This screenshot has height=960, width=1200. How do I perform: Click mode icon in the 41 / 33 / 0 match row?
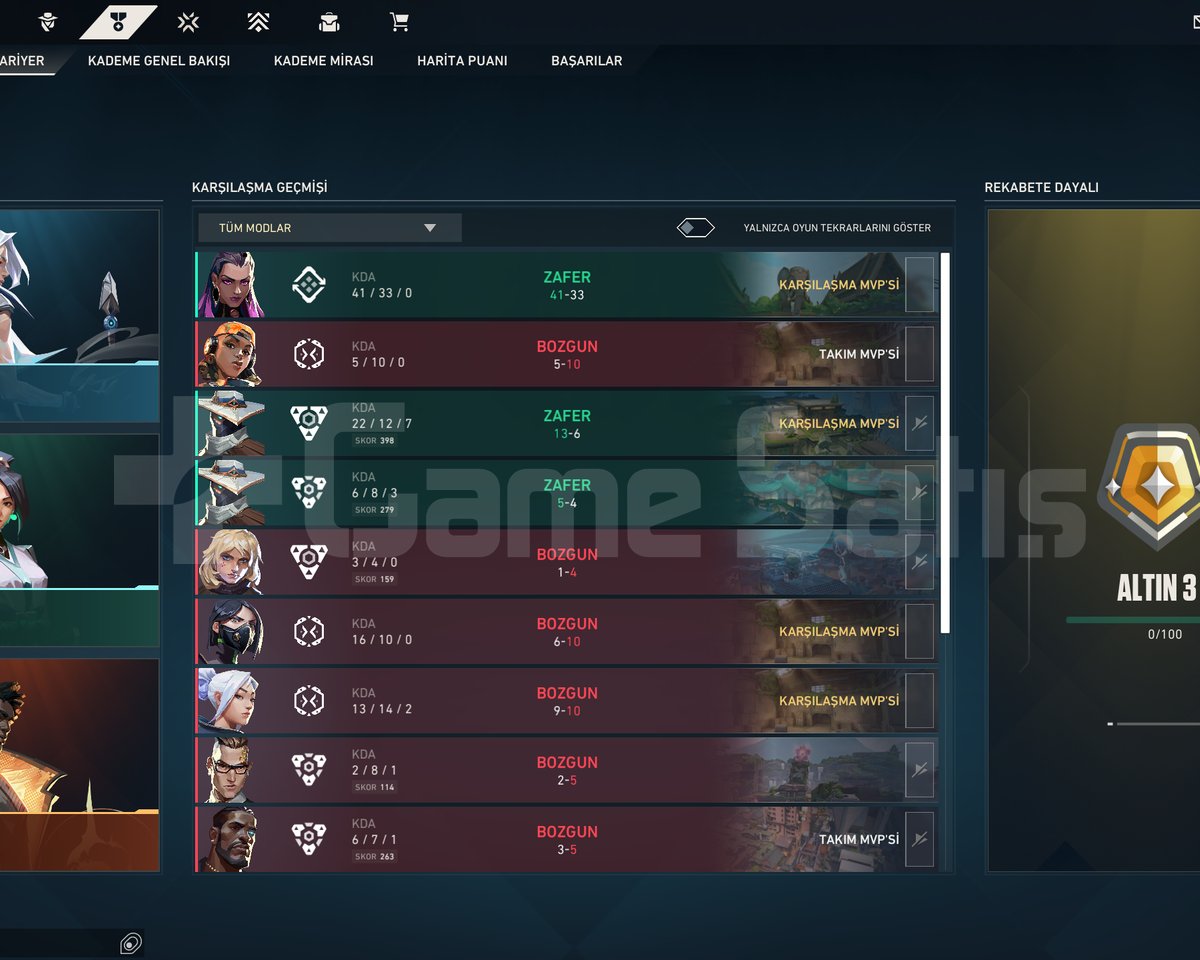[x=309, y=285]
